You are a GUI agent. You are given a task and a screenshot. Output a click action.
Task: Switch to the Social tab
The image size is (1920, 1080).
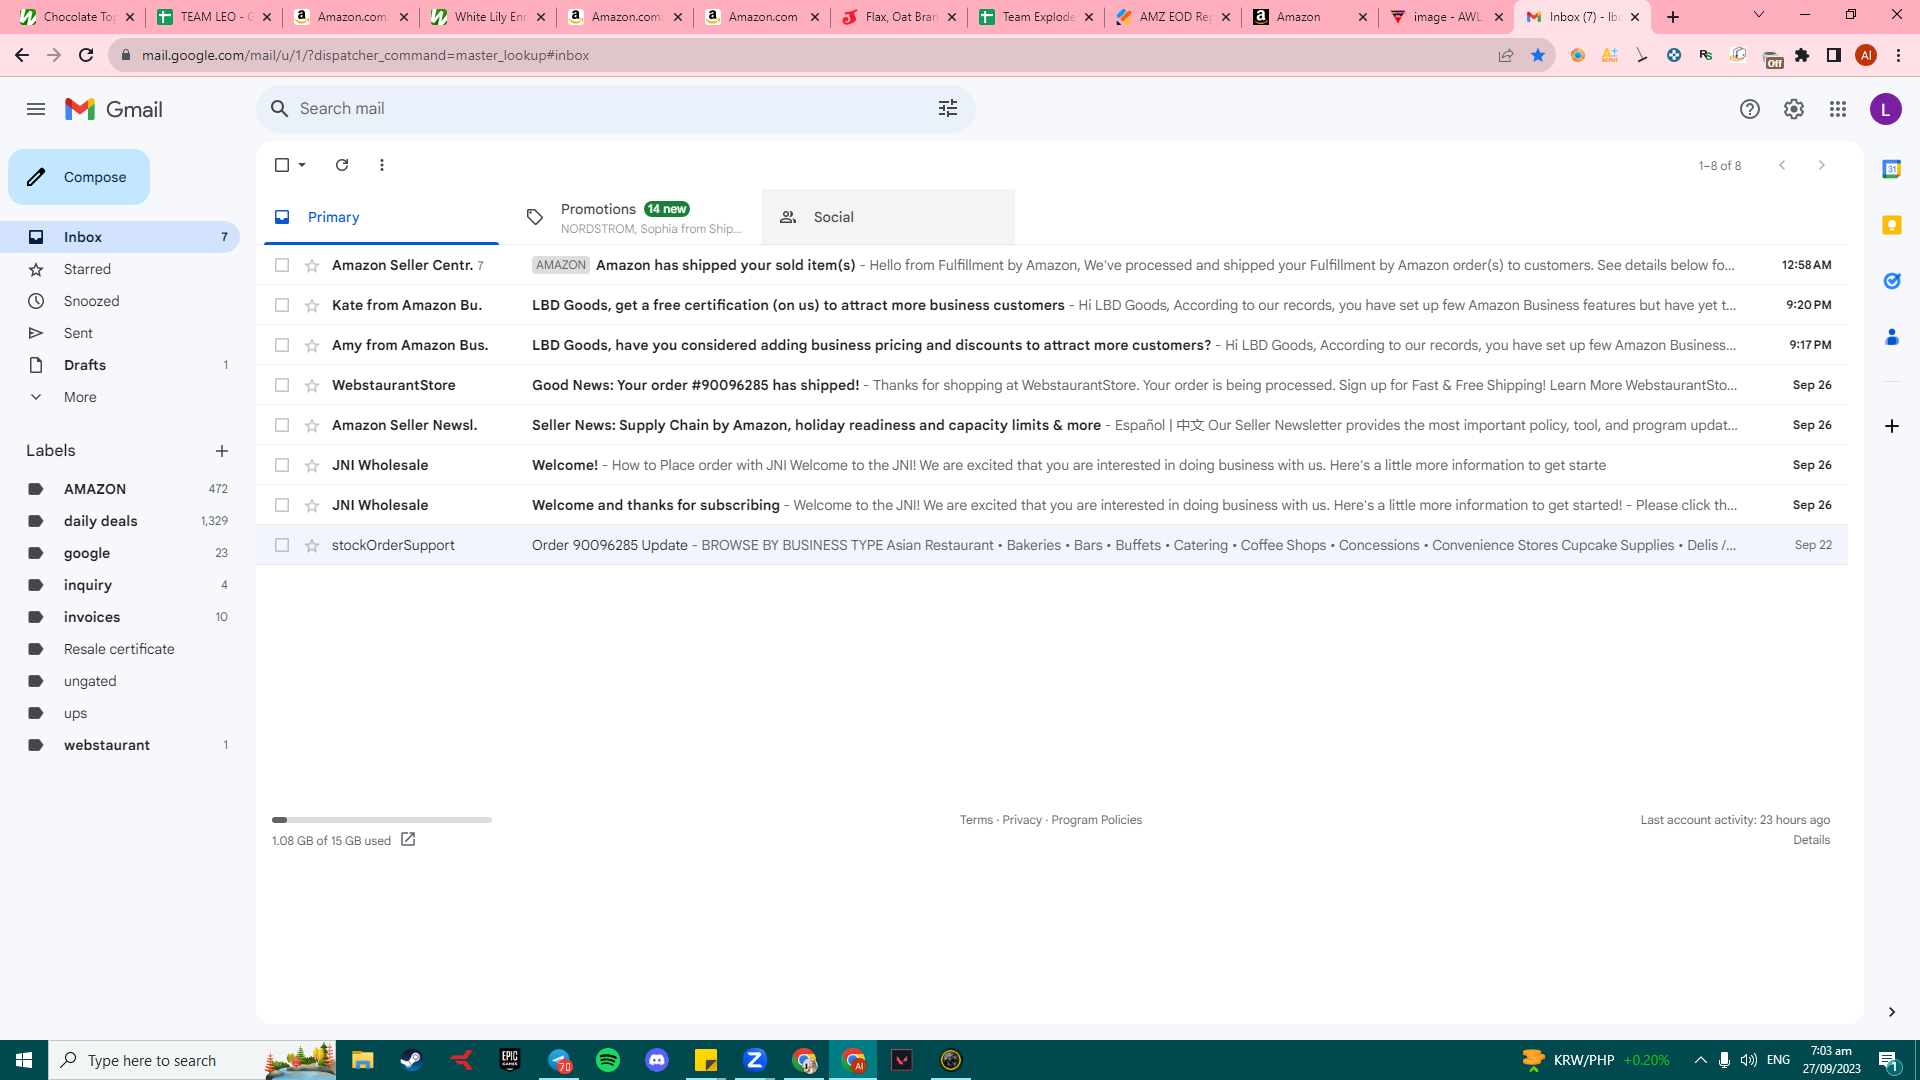coord(888,217)
